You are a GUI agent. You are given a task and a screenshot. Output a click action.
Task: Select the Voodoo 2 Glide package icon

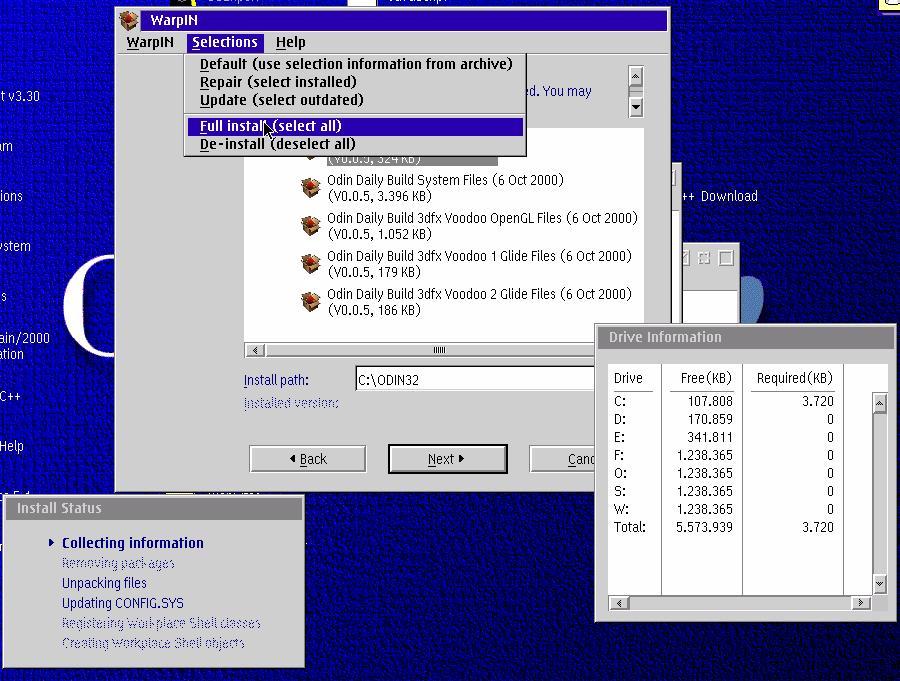[x=311, y=301]
